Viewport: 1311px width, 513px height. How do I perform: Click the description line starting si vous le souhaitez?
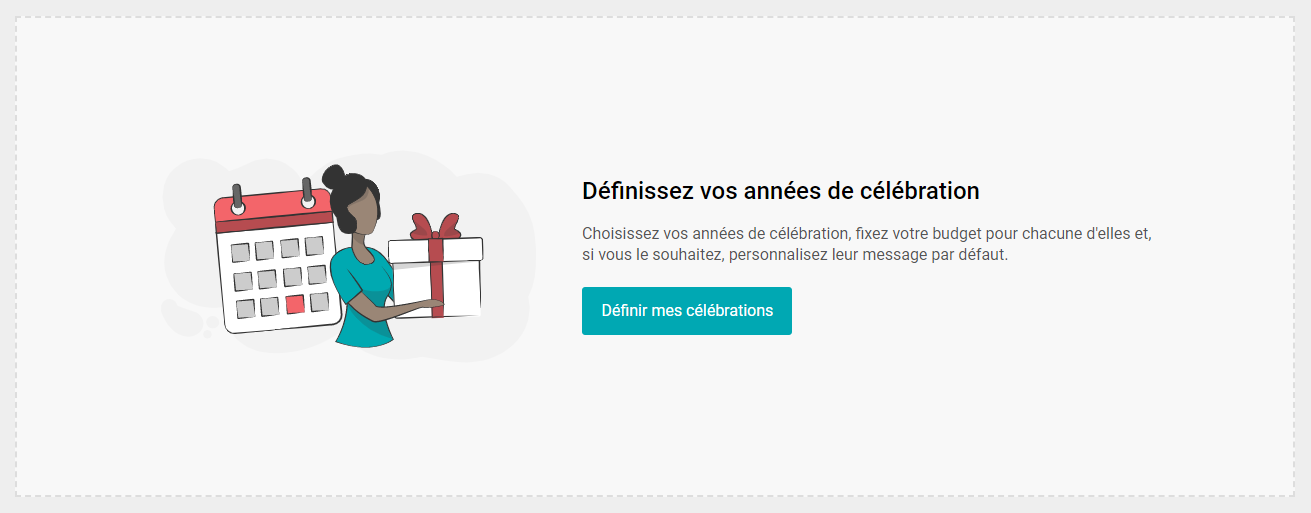(795, 255)
